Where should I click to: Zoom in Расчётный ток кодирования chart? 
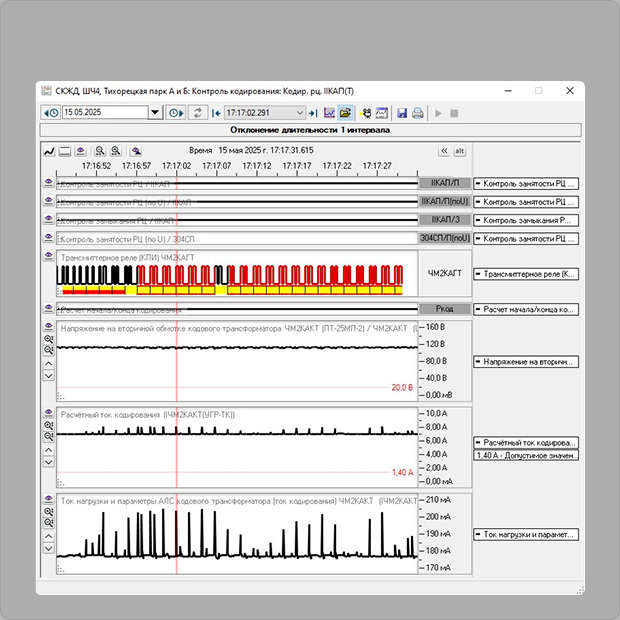49,425
